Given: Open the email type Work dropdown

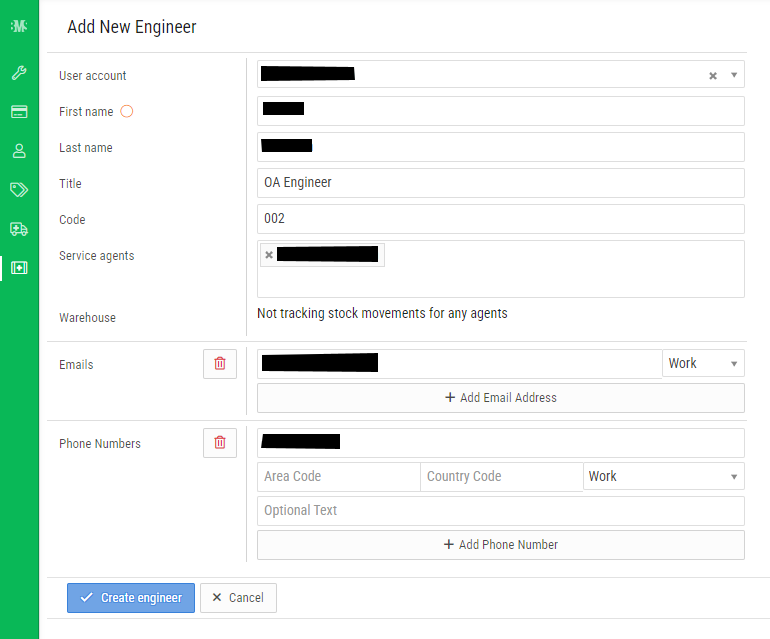Looking at the screenshot, I should click(x=703, y=364).
